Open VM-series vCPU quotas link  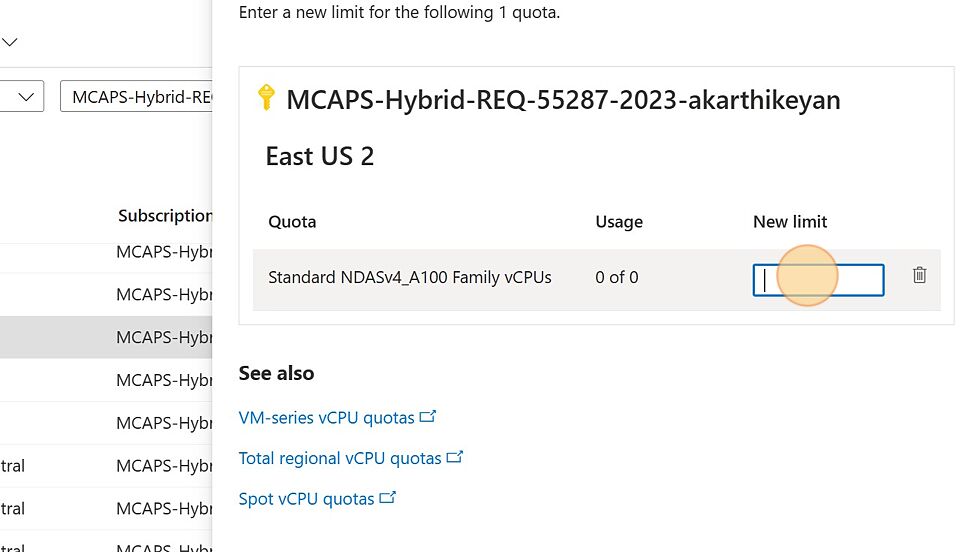pyautogui.click(x=326, y=418)
